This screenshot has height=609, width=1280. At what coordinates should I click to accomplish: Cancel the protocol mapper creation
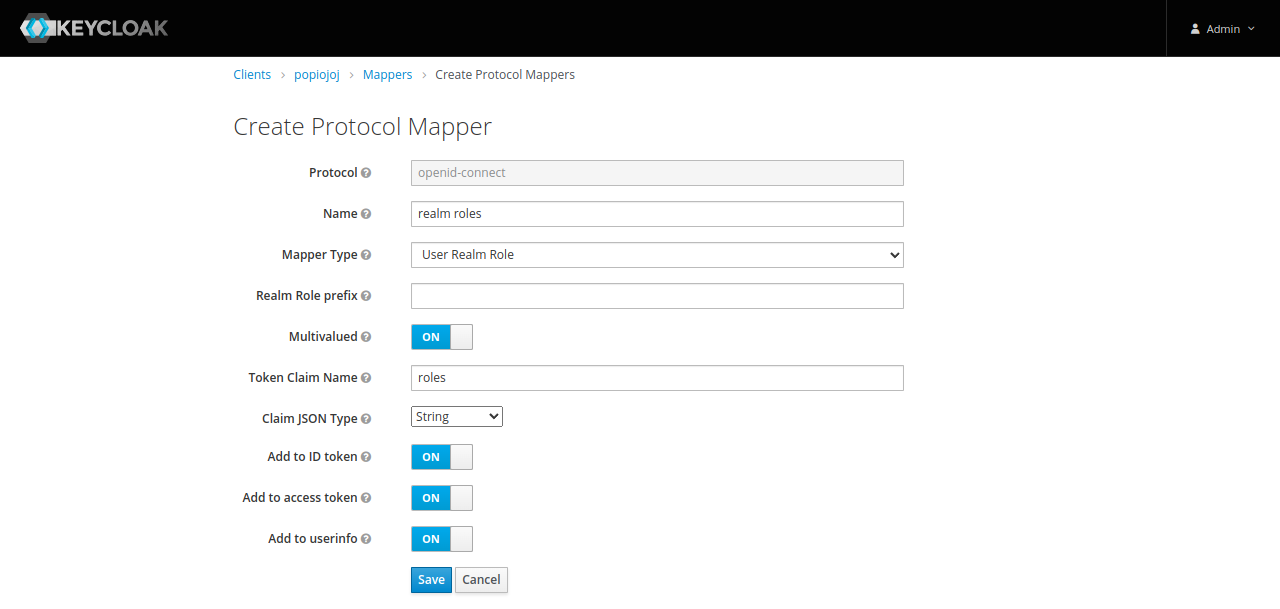481,579
